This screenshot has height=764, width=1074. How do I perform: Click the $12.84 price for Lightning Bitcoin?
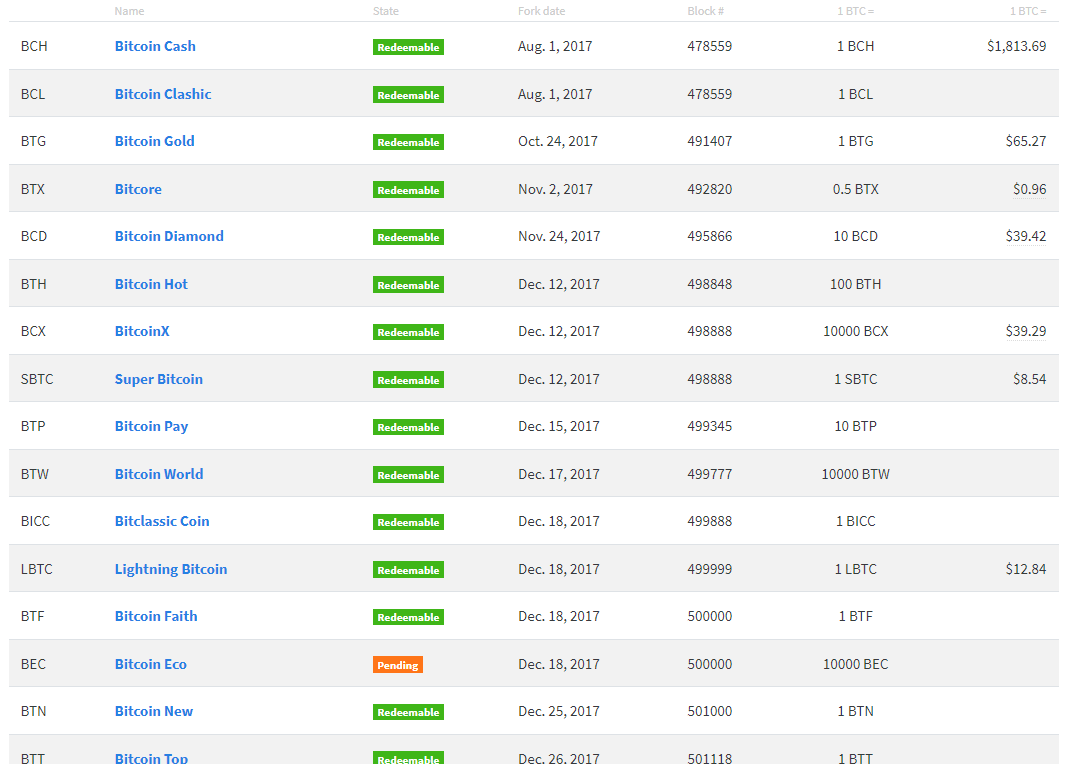(x=1025, y=569)
